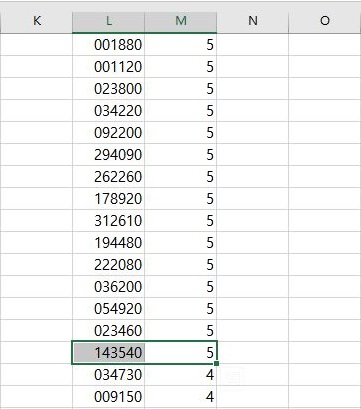Click cell containing 036200

coord(108,287)
